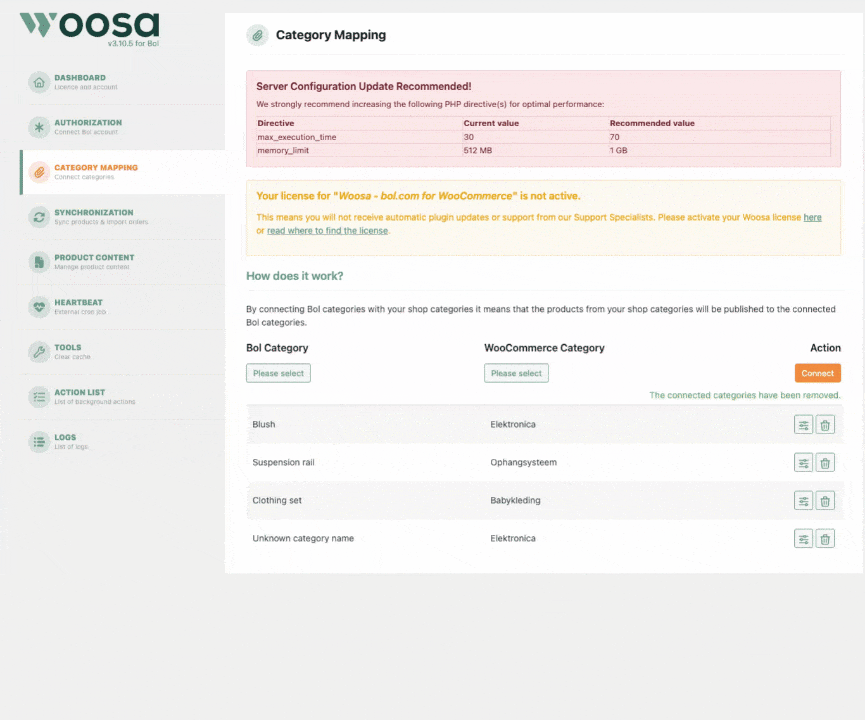This screenshot has height=720, width=865.
Task: Click the Woosa logo
Action: click(x=89, y=25)
